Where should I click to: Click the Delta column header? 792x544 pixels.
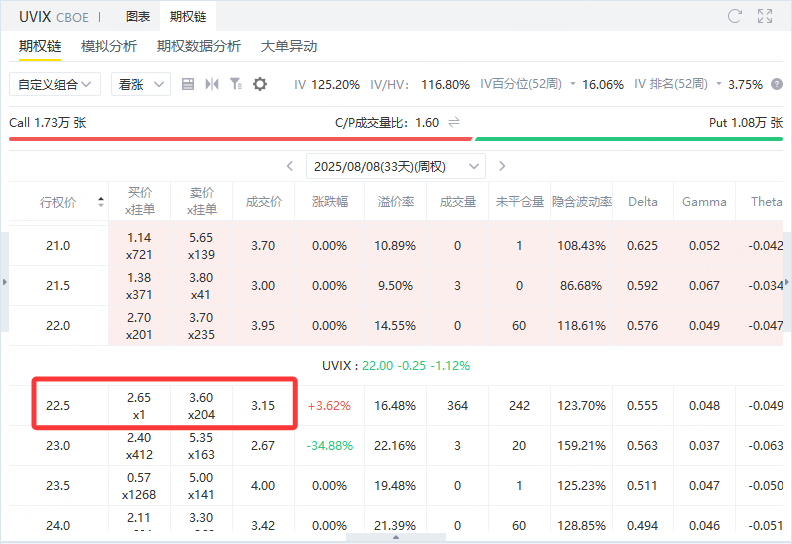click(x=643, y=202)
